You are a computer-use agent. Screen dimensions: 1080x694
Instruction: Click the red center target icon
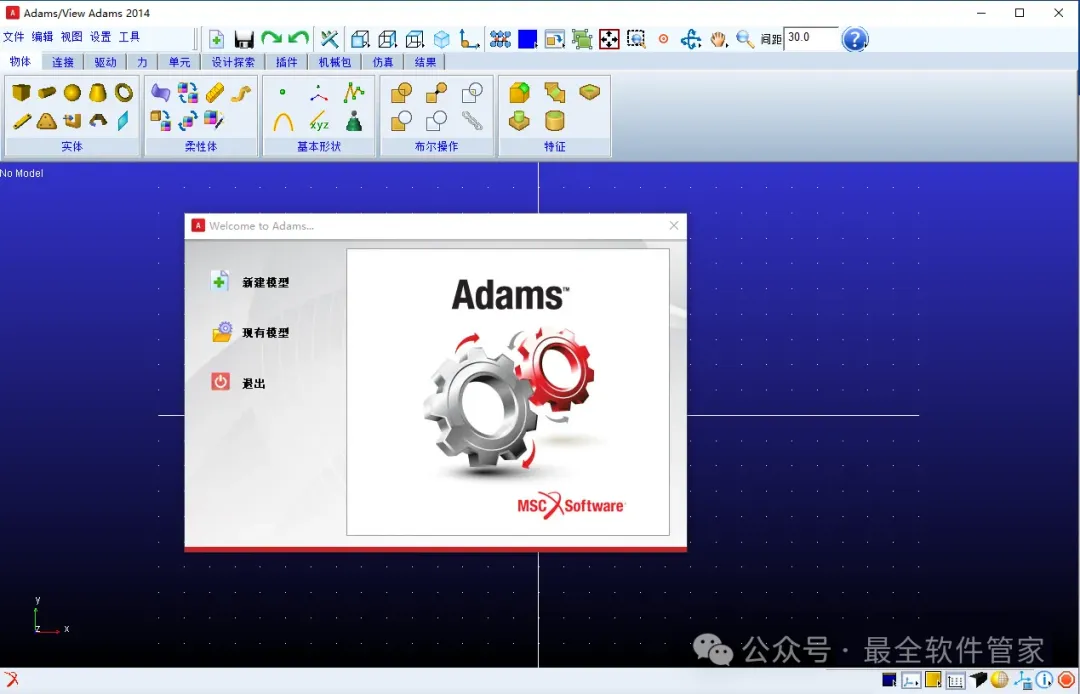[663, 39]
